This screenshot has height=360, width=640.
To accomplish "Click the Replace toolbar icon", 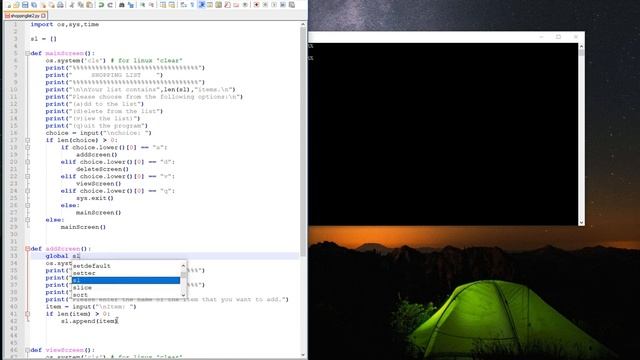I will [131, 5].
